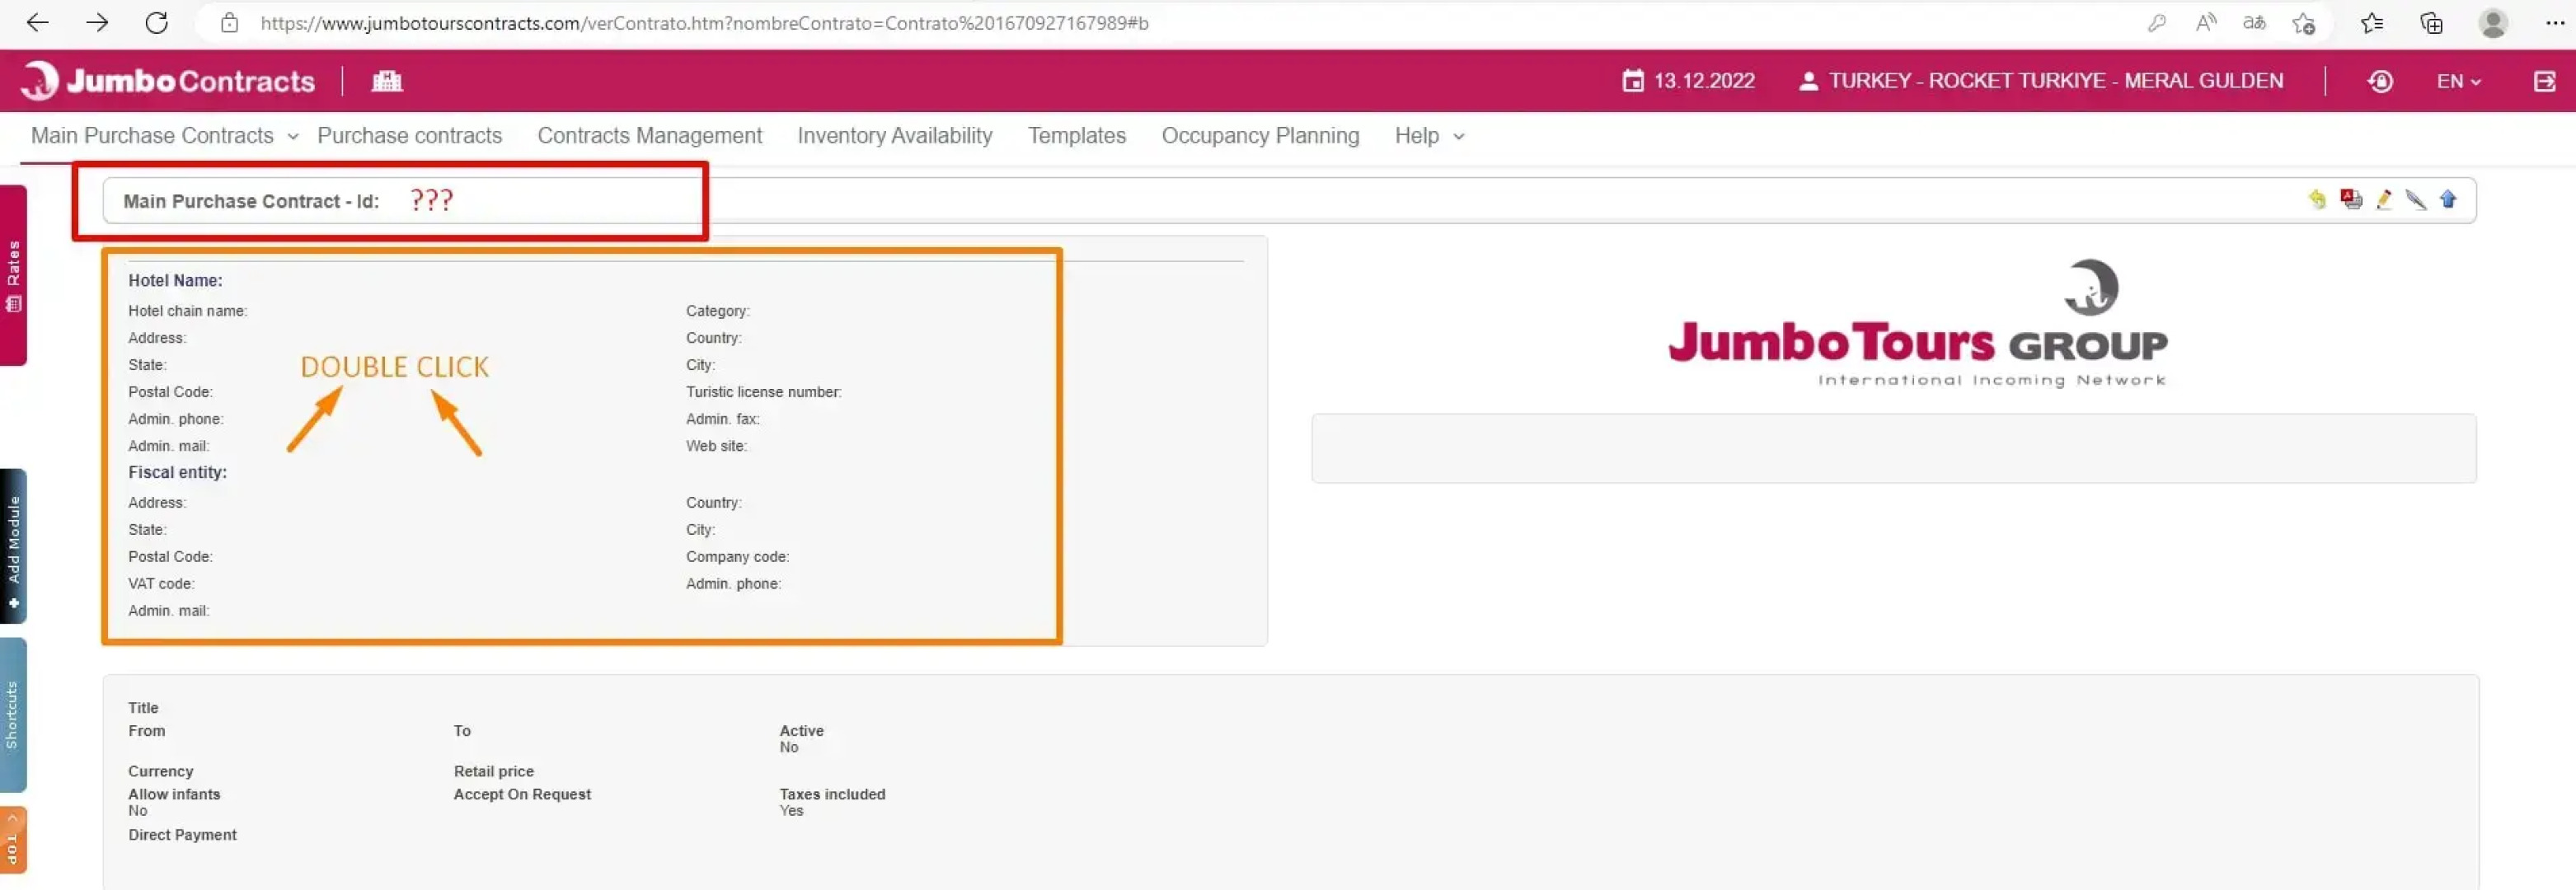Open the Add Module side tab
The width and height of the screenshot is (2576, 890).
pyautogui.click(x=13, y=546)
